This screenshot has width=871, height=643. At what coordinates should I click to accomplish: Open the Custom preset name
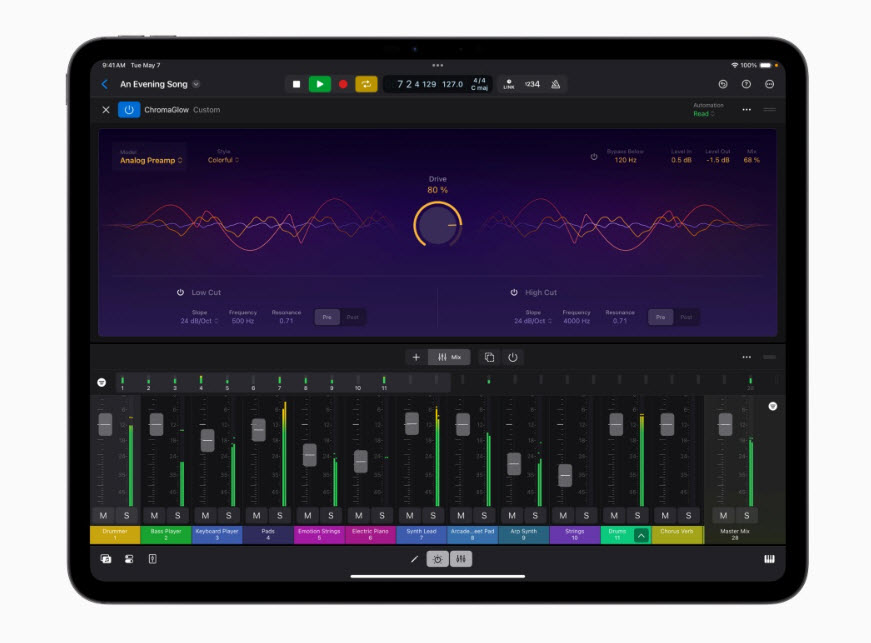pyautogui.click(x=207, y=110)
